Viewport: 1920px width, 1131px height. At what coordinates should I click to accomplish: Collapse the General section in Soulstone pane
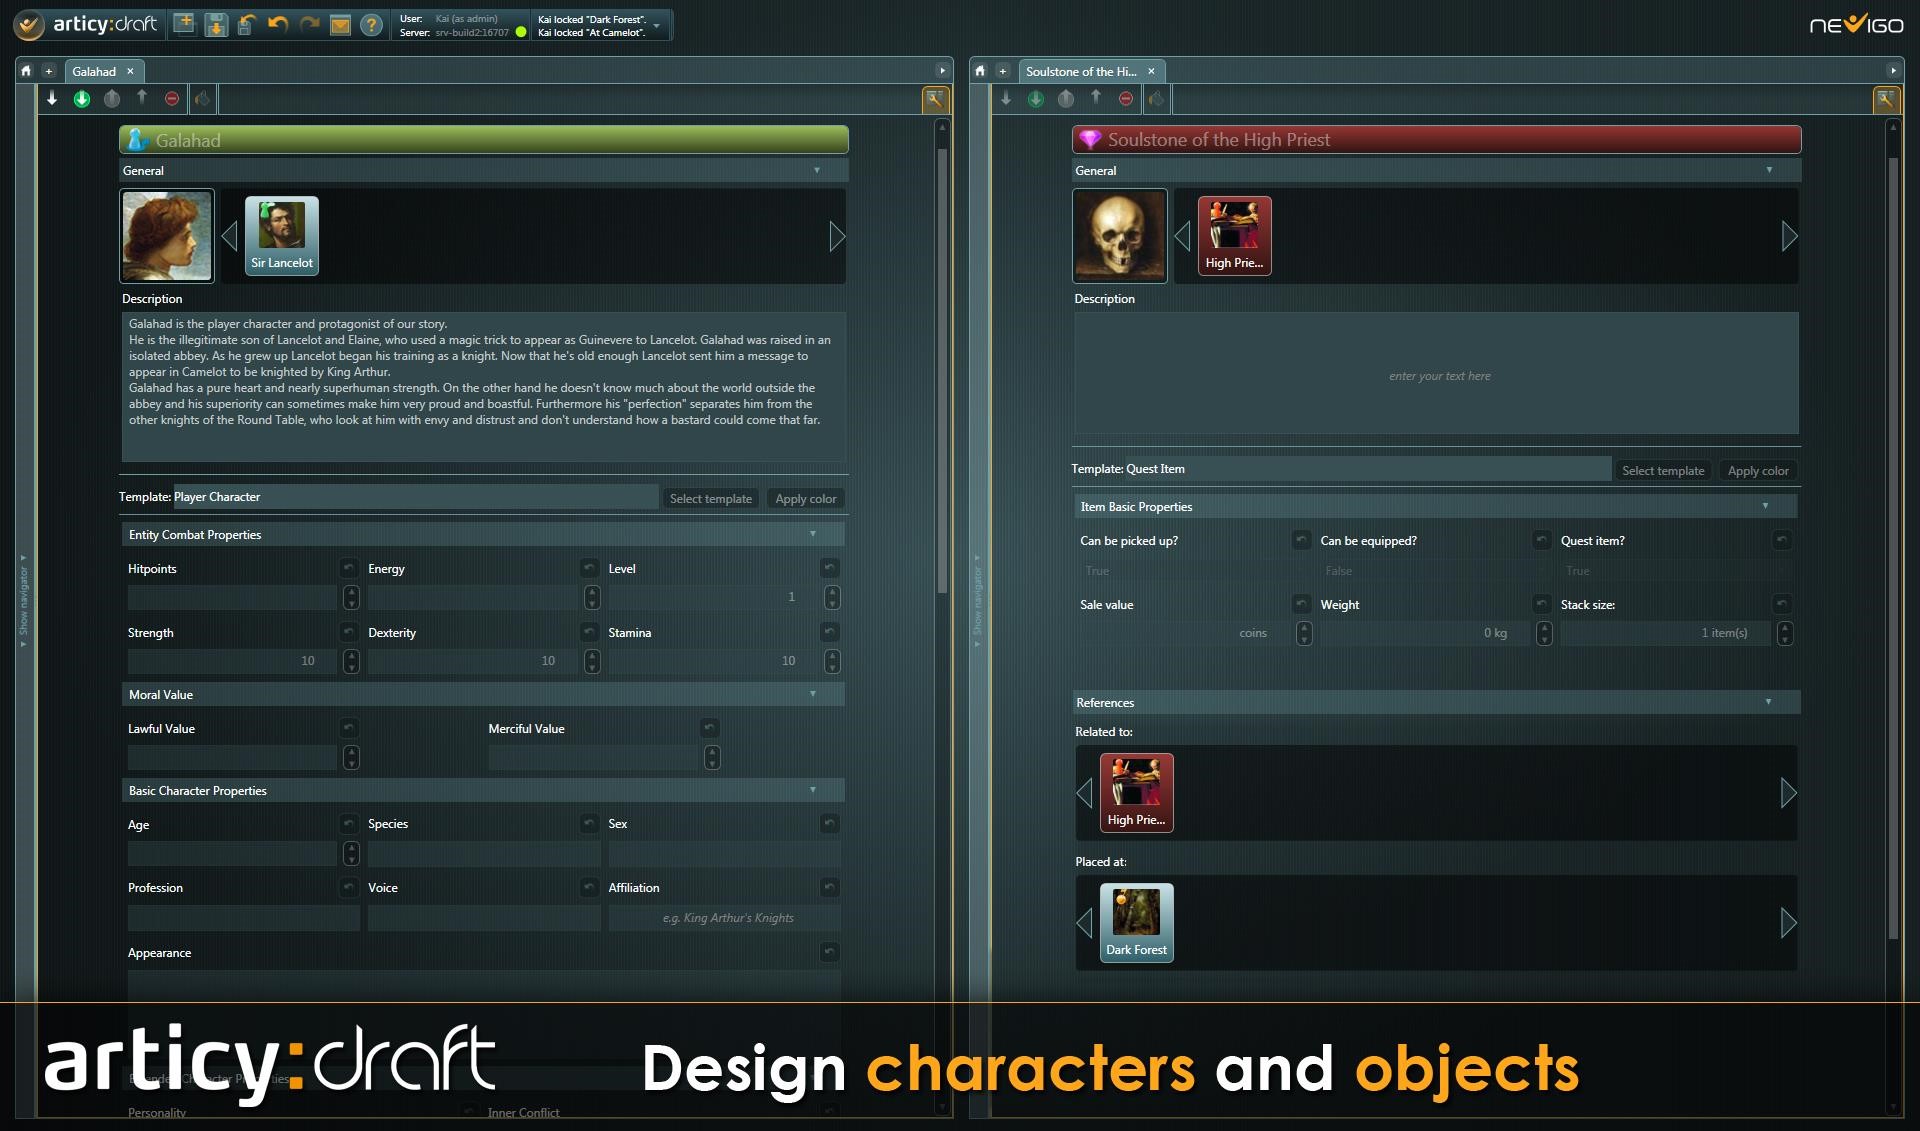(x=1769, y=170)
